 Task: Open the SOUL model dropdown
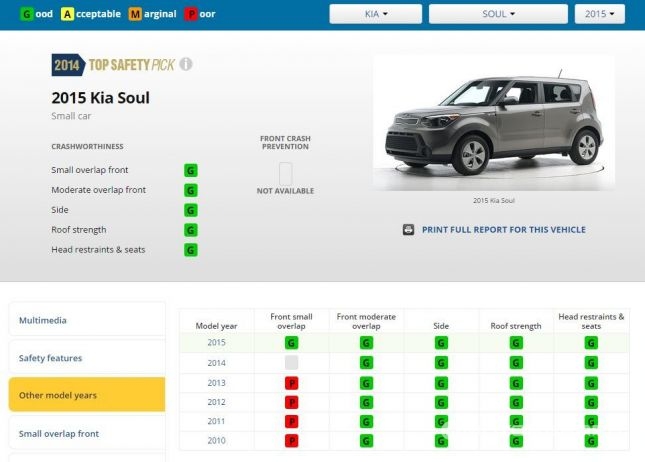click(497, 14)
